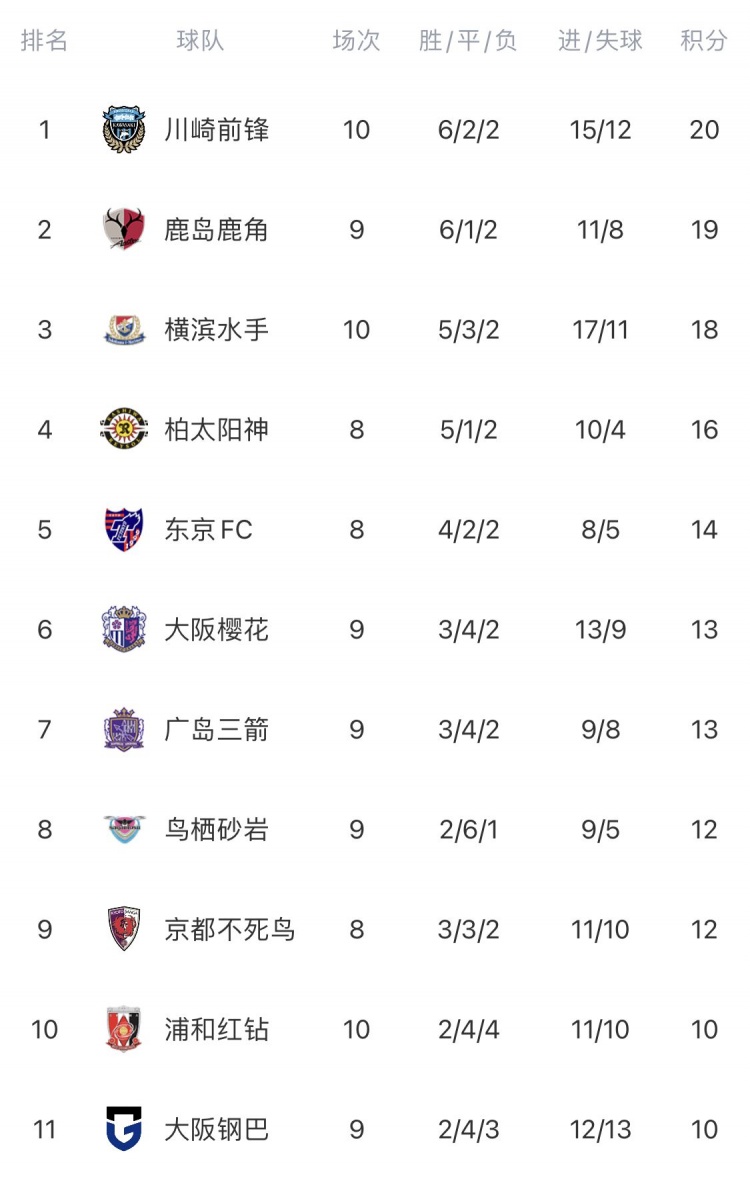Select the Sanfrecce Hiroshima purple badge
This screenshot has height=1181, width=750.
coord(123,729)
